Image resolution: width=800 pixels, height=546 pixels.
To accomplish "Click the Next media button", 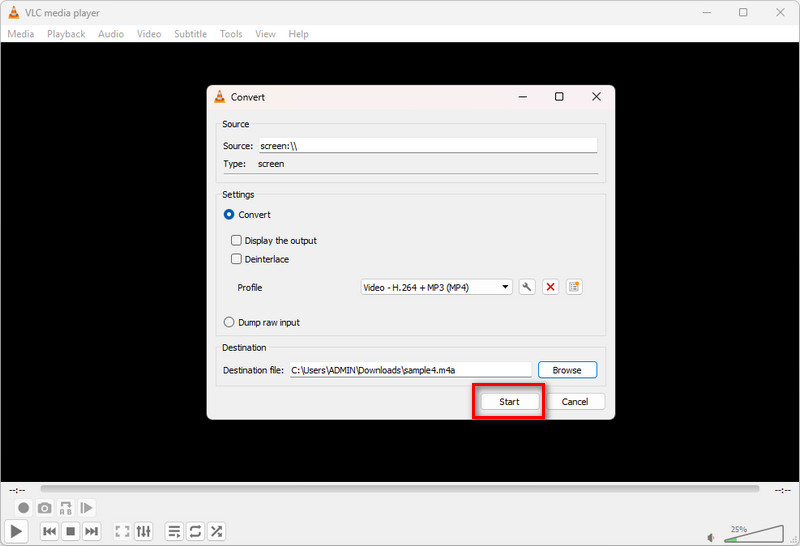I will pyautogui.click(x=91, y=531).
